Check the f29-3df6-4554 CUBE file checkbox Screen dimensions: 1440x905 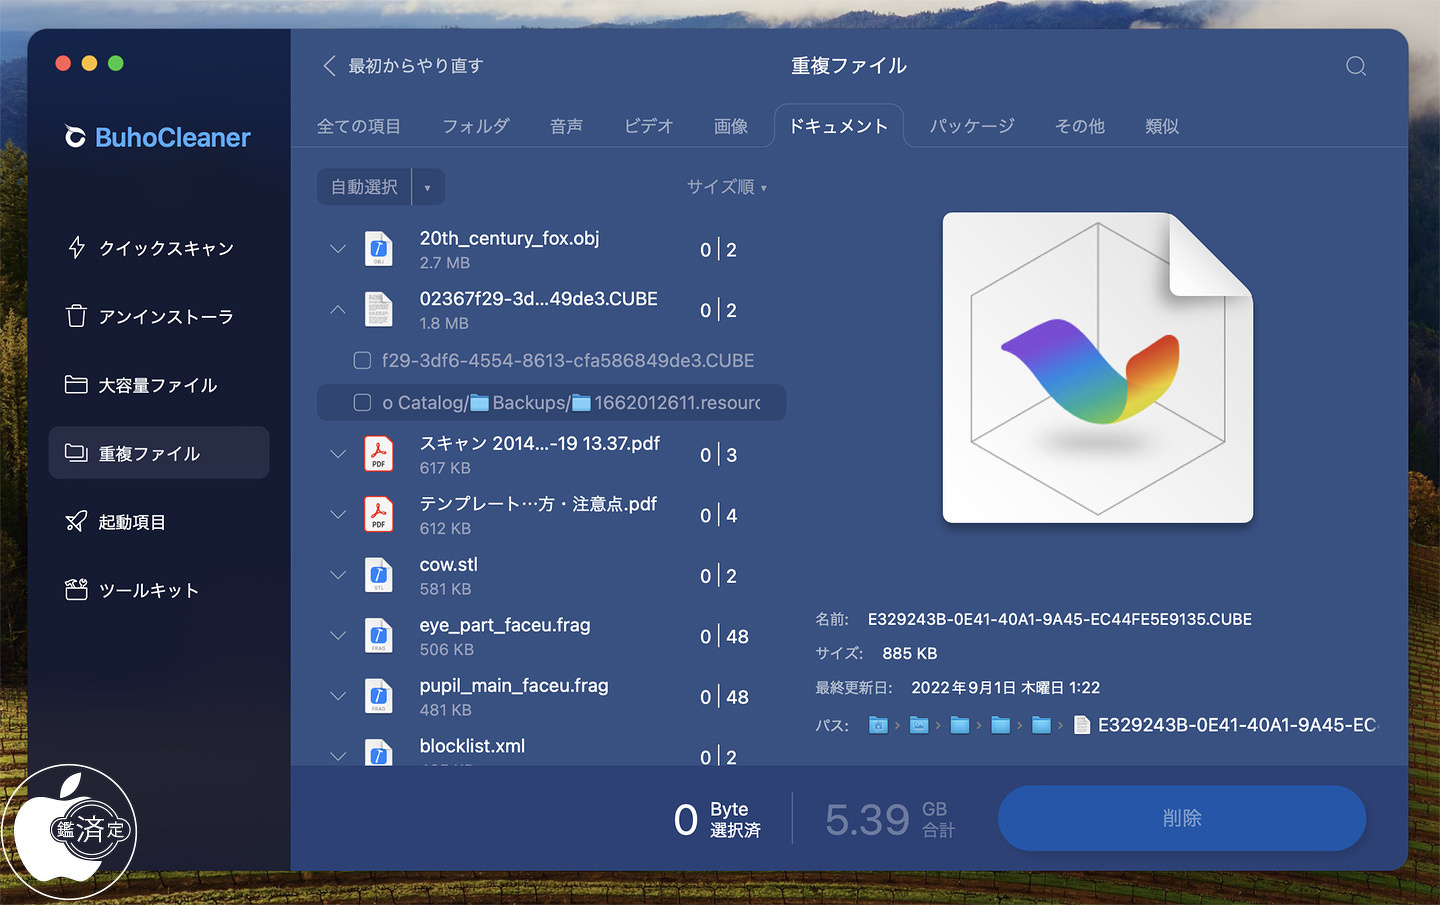coord(362,360)
